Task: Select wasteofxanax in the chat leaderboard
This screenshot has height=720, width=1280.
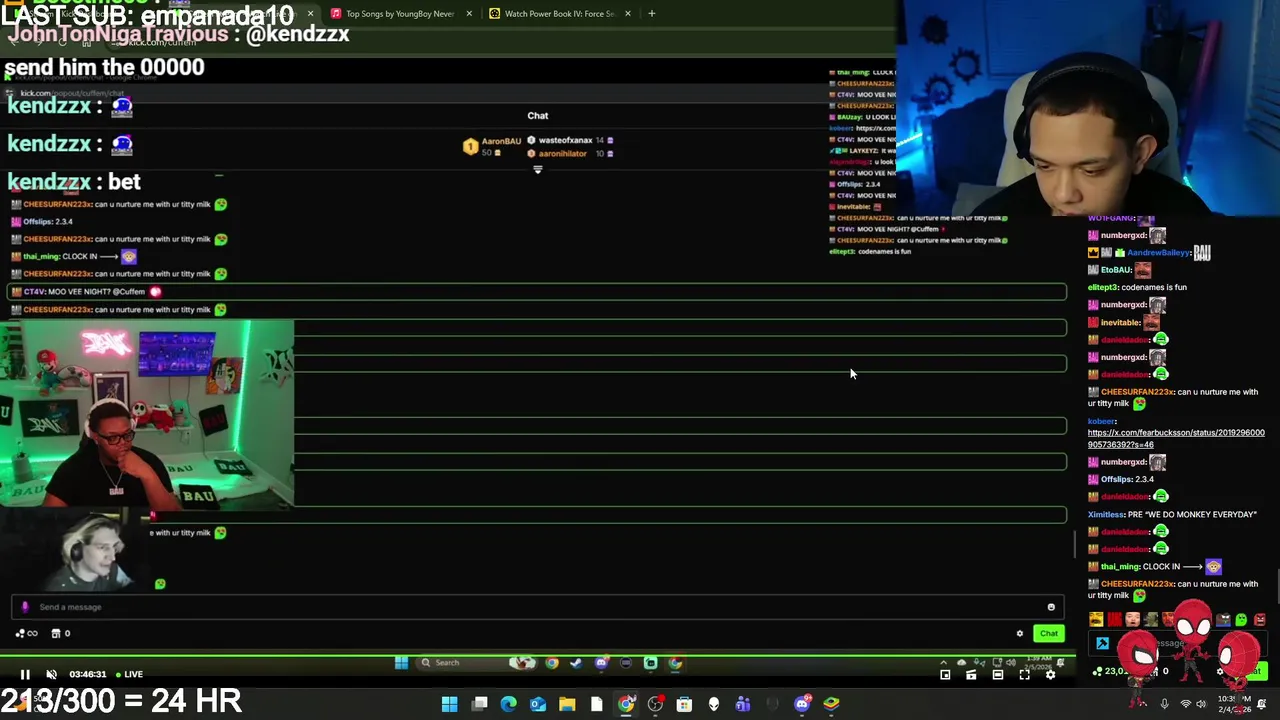Action: point(570,140)
